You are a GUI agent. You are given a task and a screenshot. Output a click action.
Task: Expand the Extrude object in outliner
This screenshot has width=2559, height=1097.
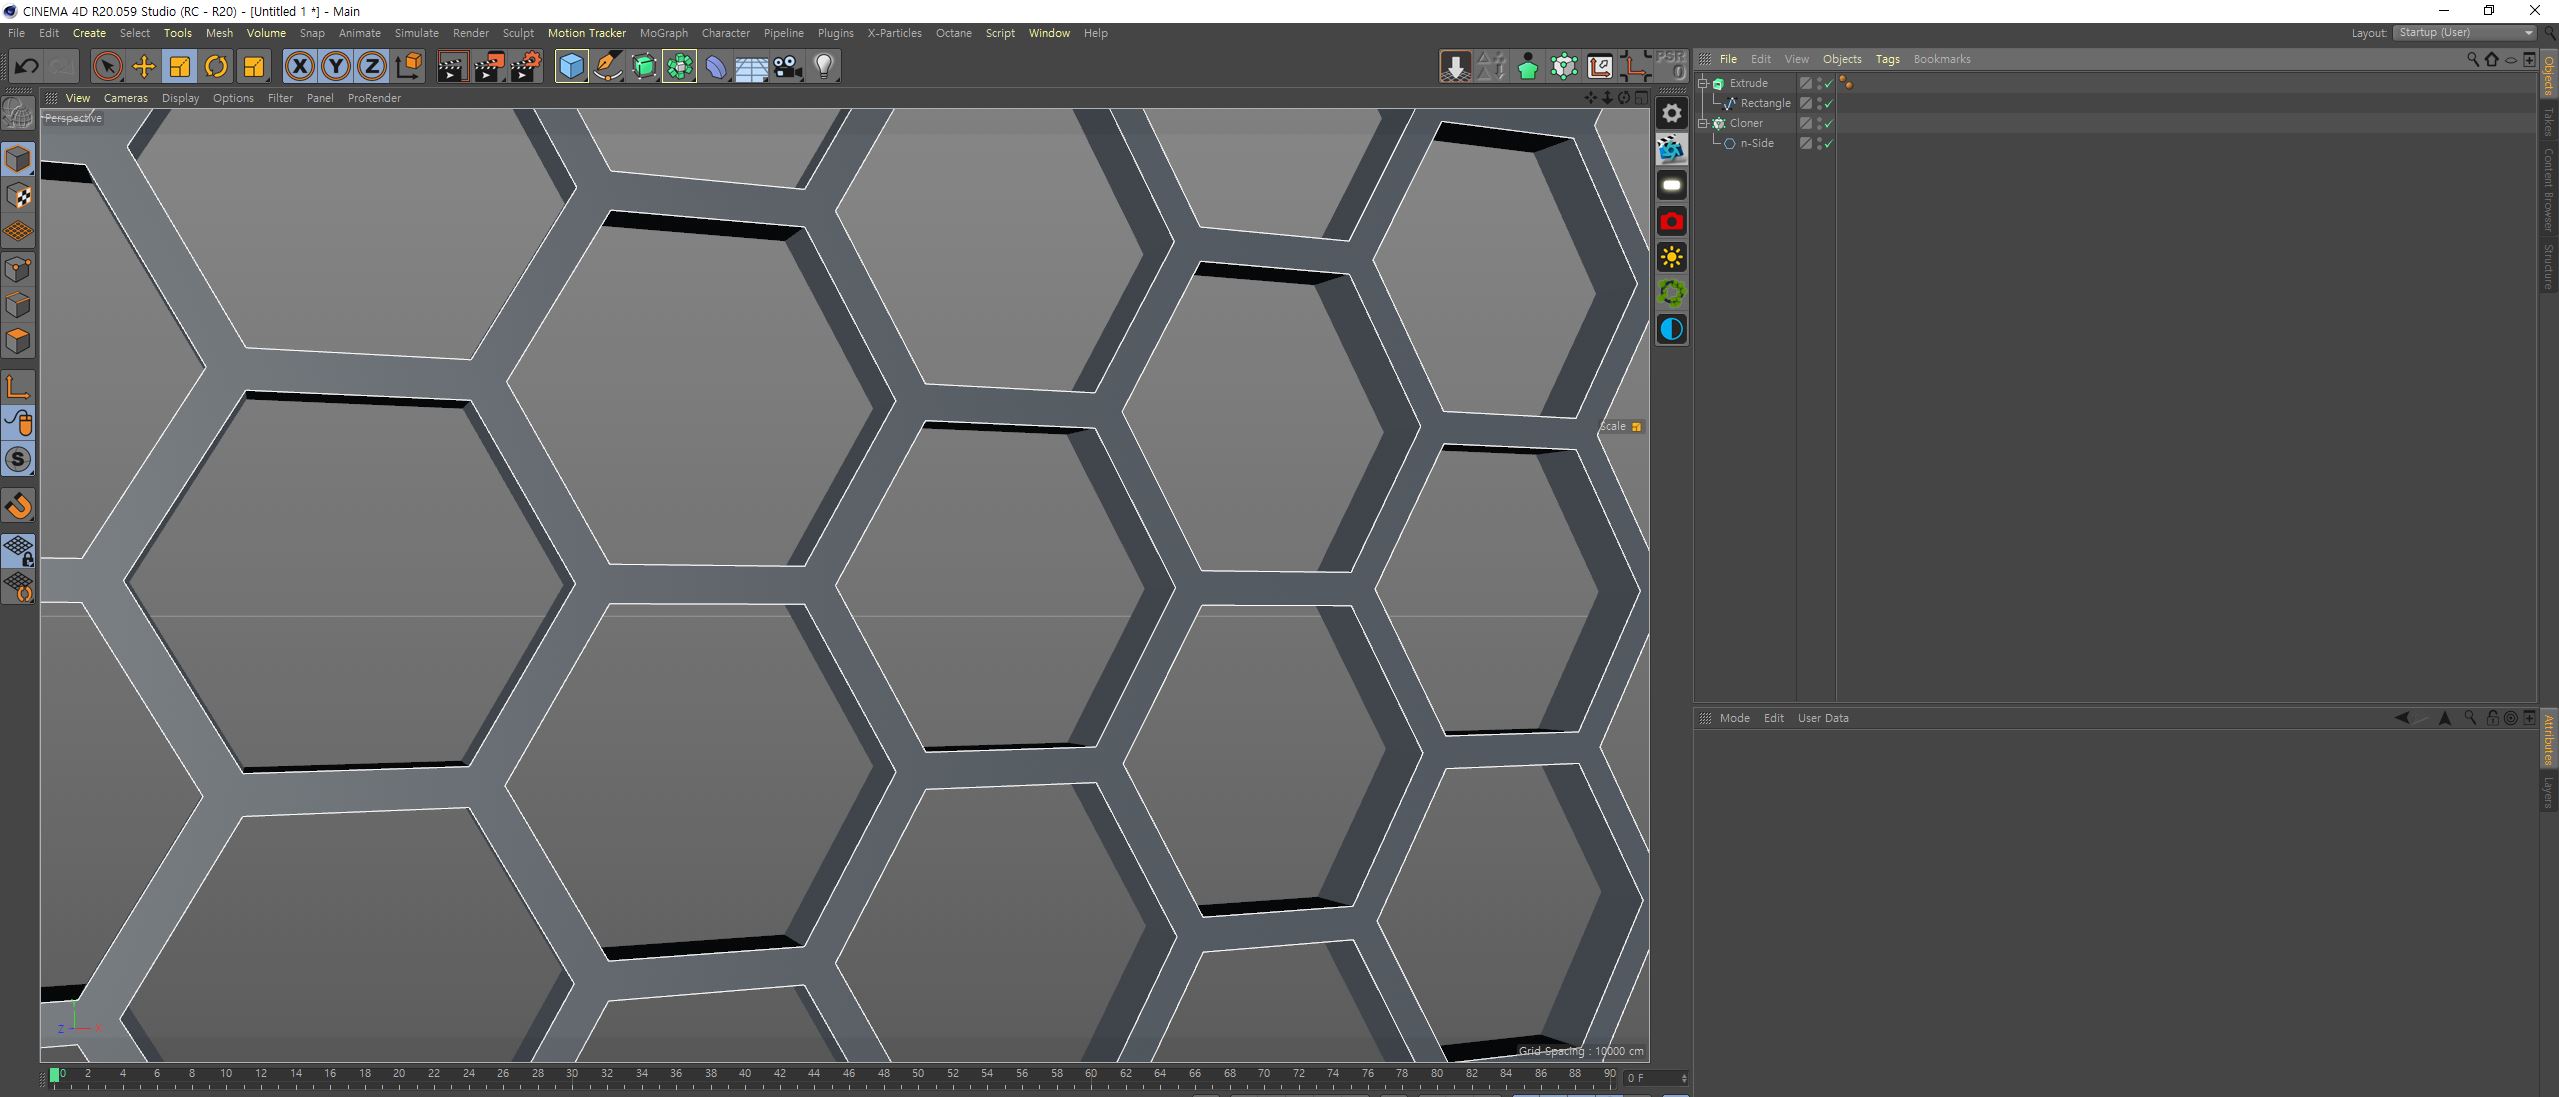[x=1702, y=83]
